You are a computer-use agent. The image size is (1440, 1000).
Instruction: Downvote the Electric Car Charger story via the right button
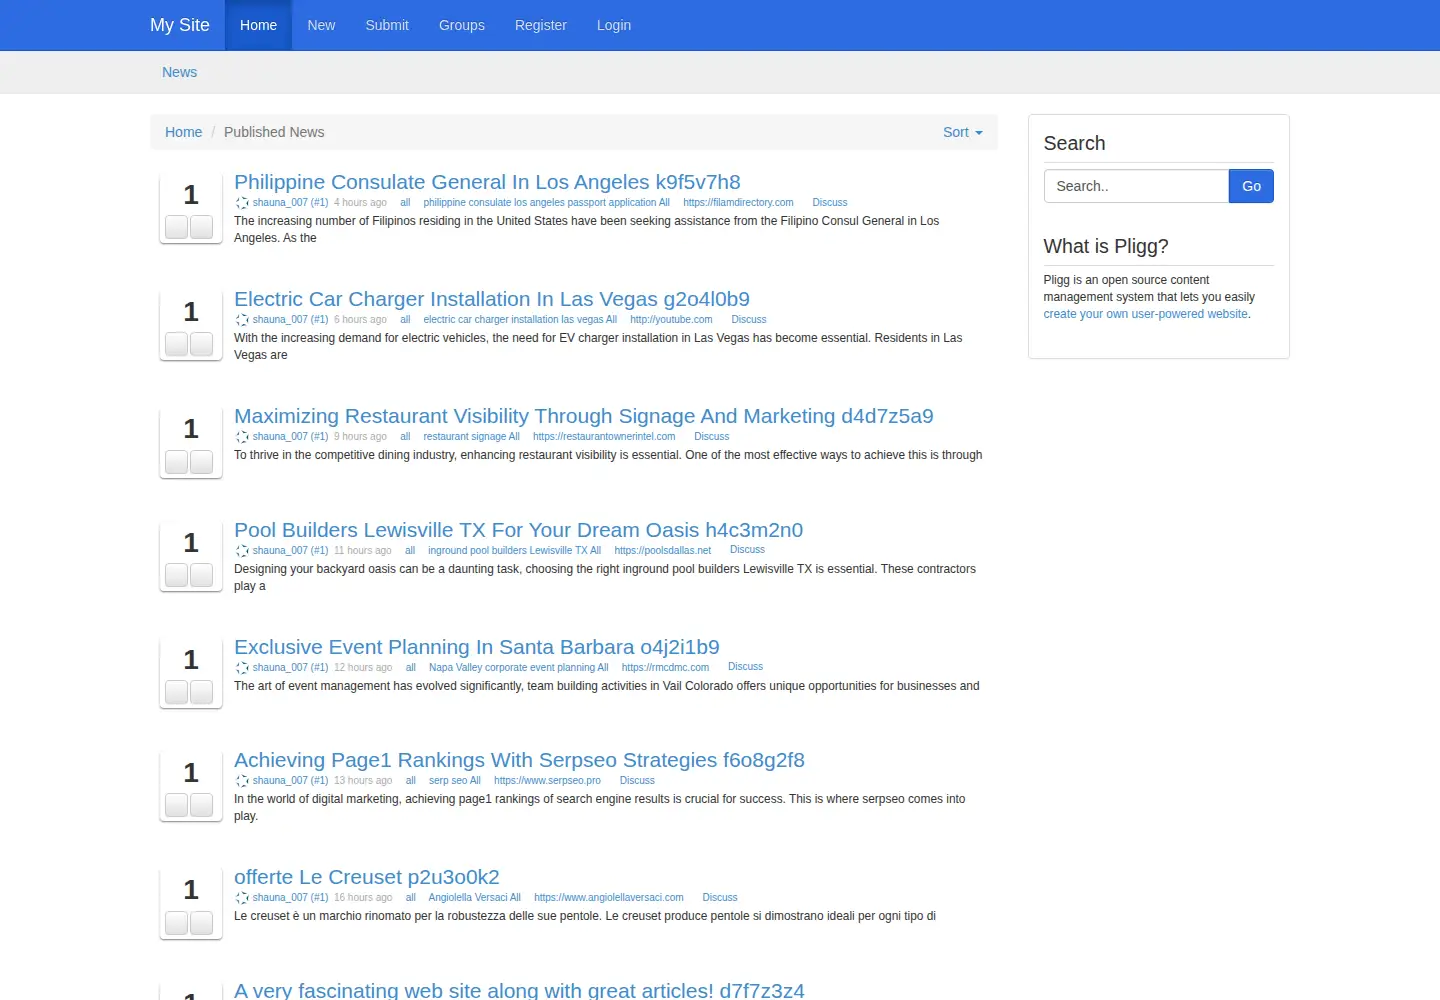click(202, 344)
